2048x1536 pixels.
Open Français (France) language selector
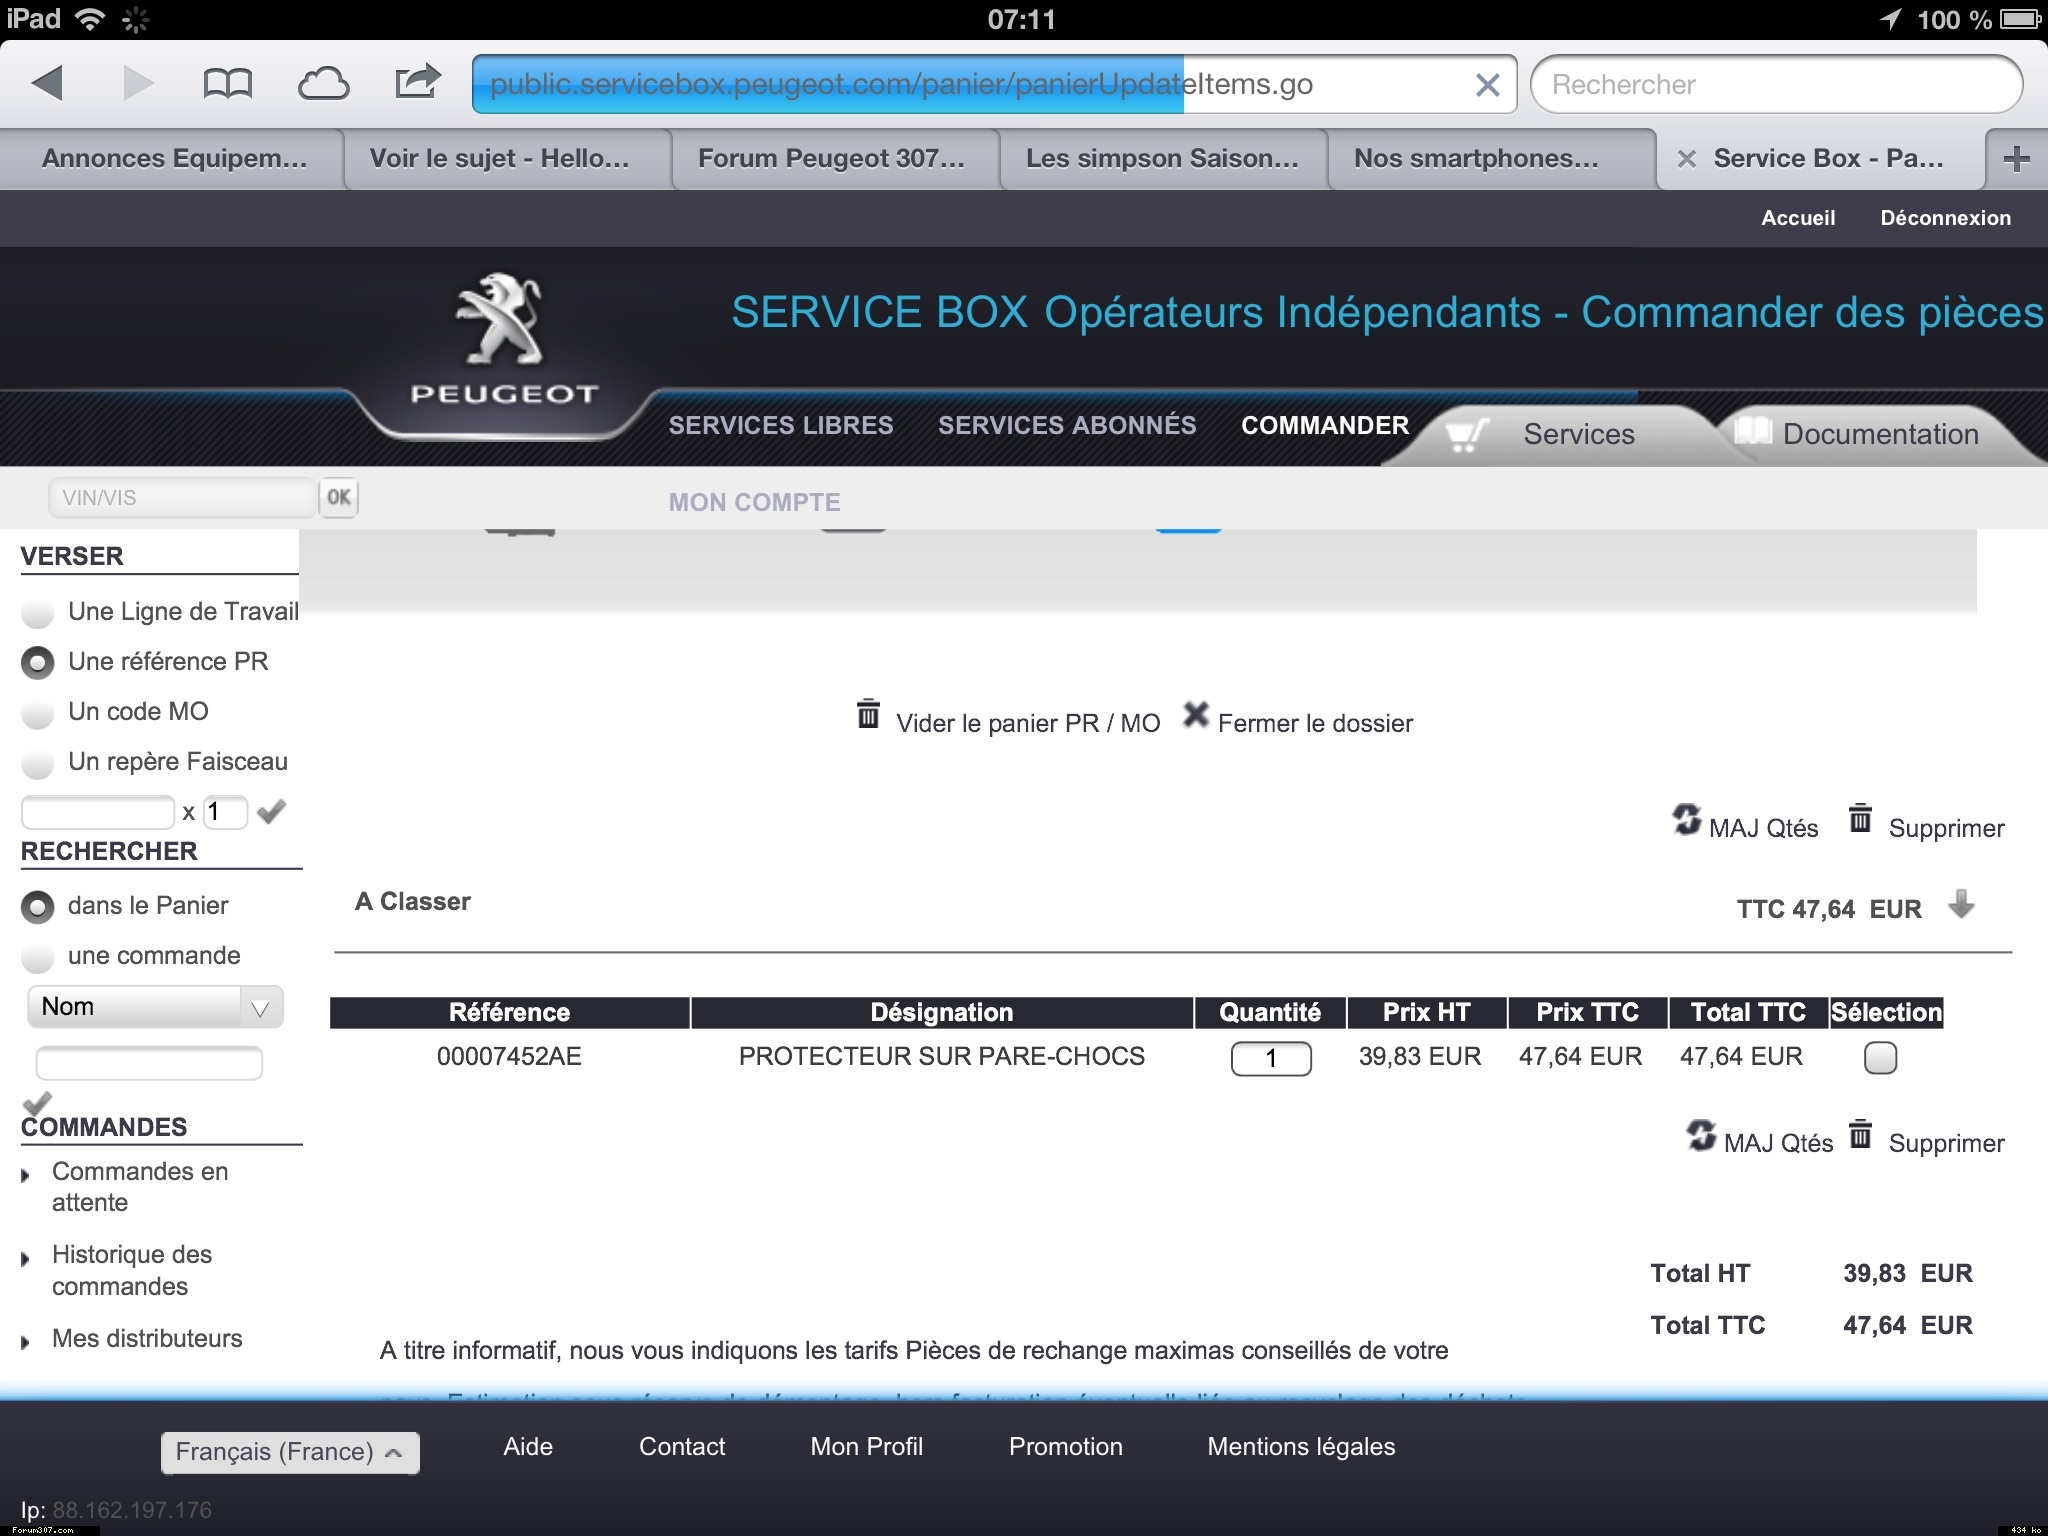coord(290,1452)
